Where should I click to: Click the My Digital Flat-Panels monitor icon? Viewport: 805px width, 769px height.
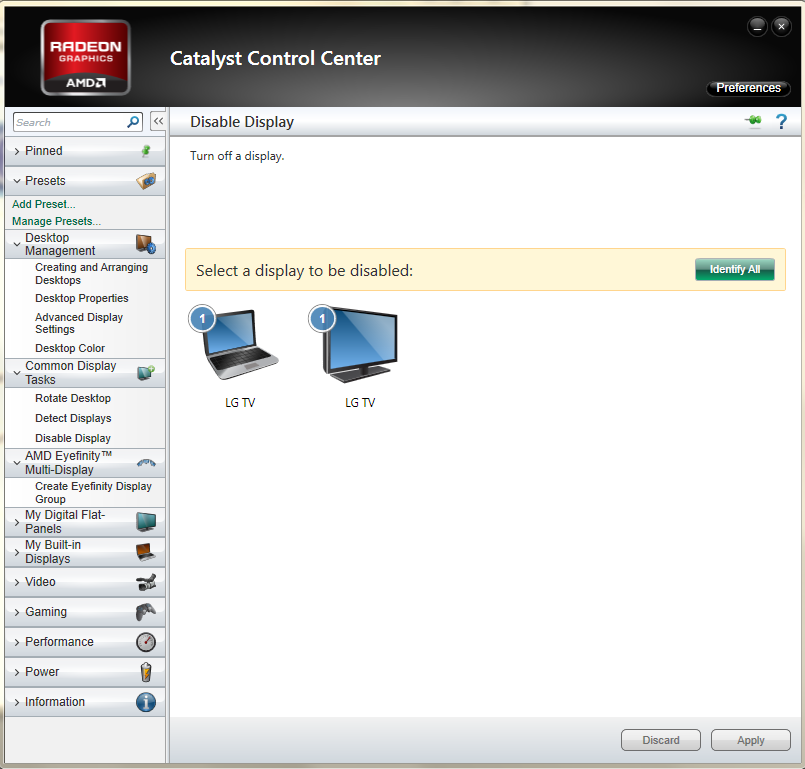146,522
